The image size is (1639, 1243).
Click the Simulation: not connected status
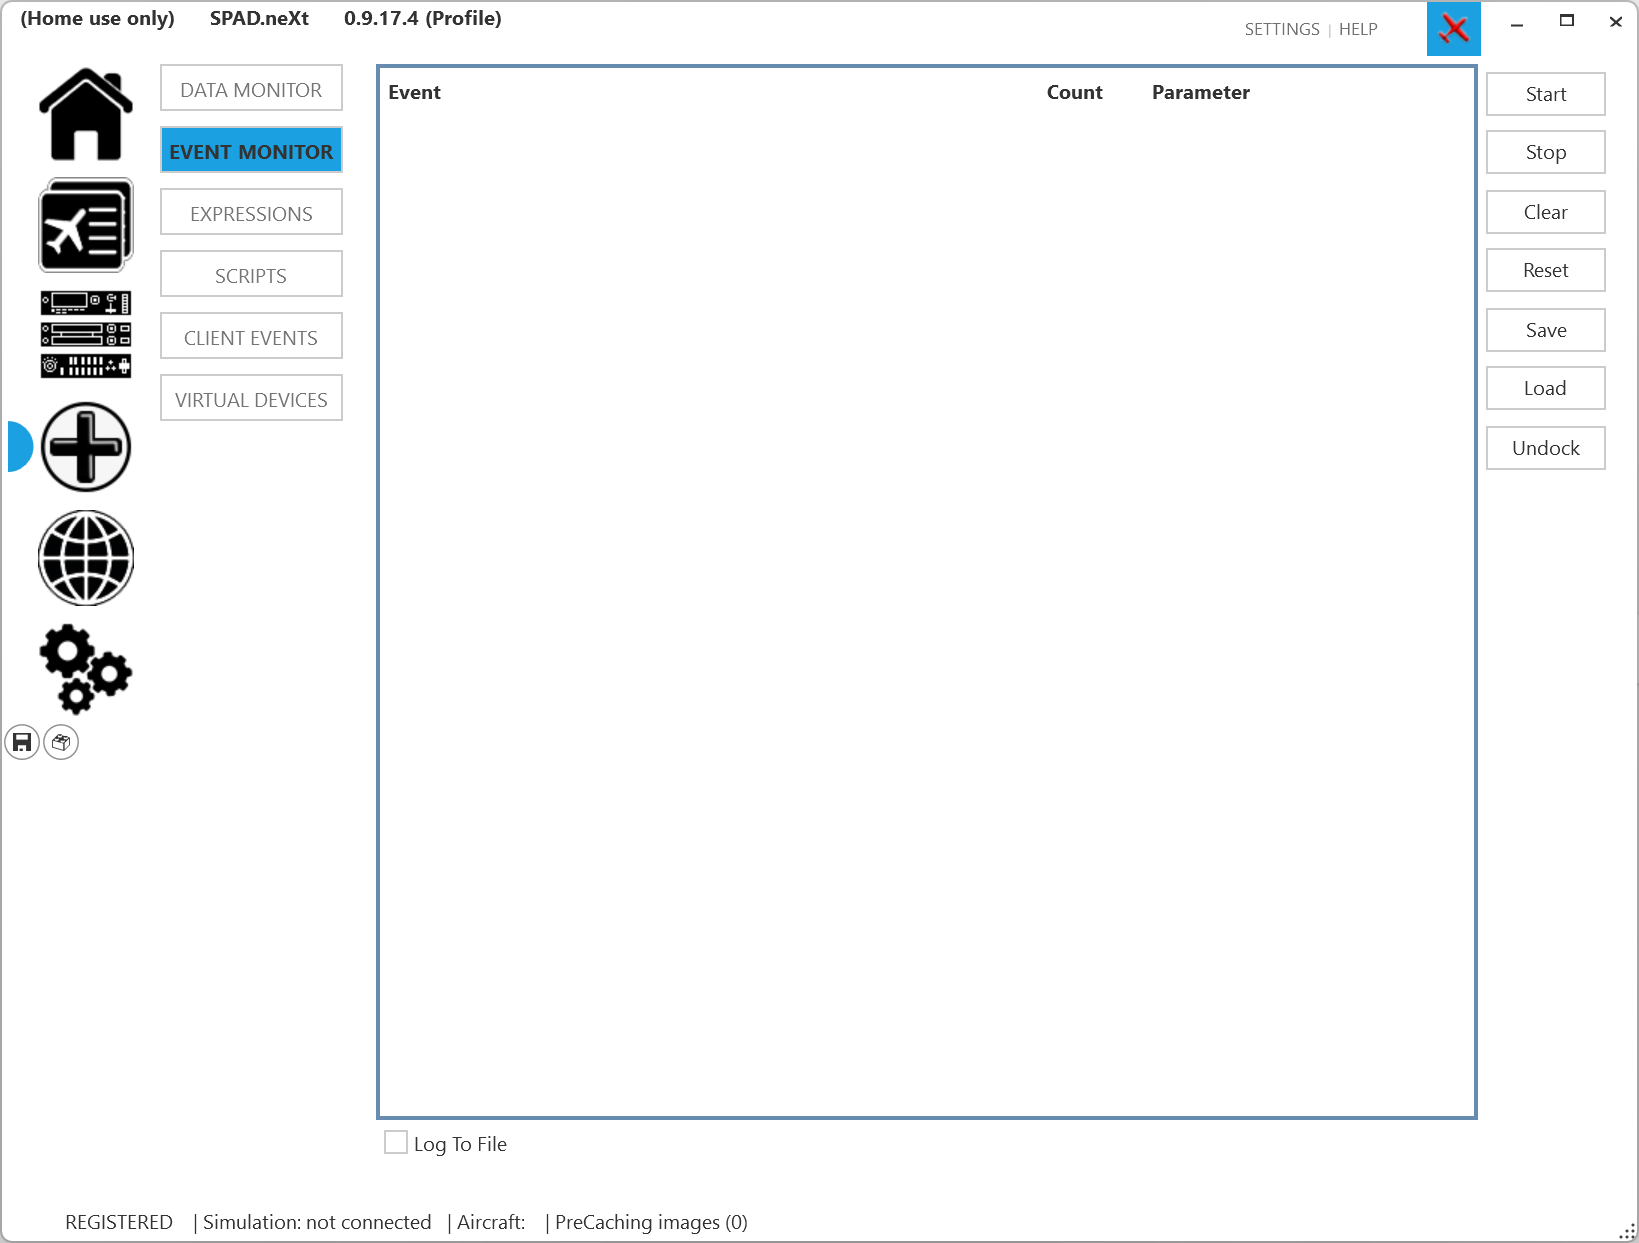[x=317, y=1222]
